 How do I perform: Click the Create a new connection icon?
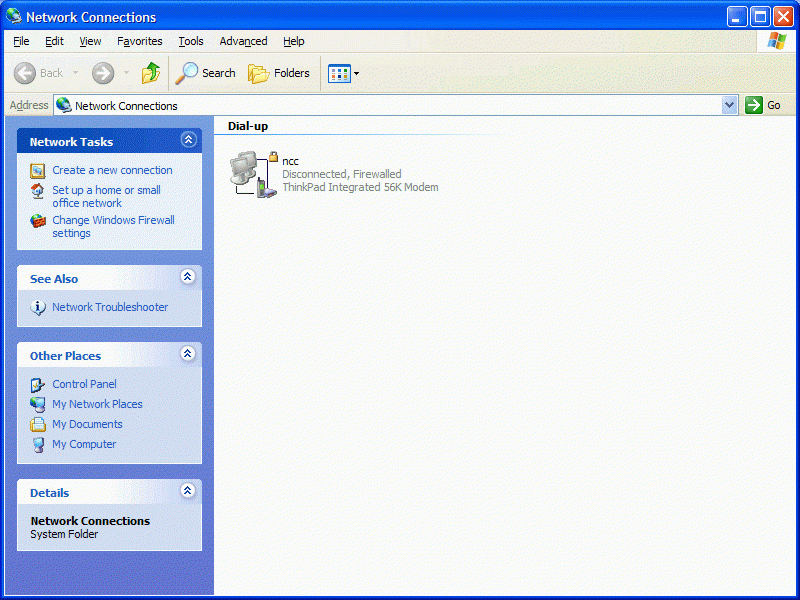[x=38, y=171]
